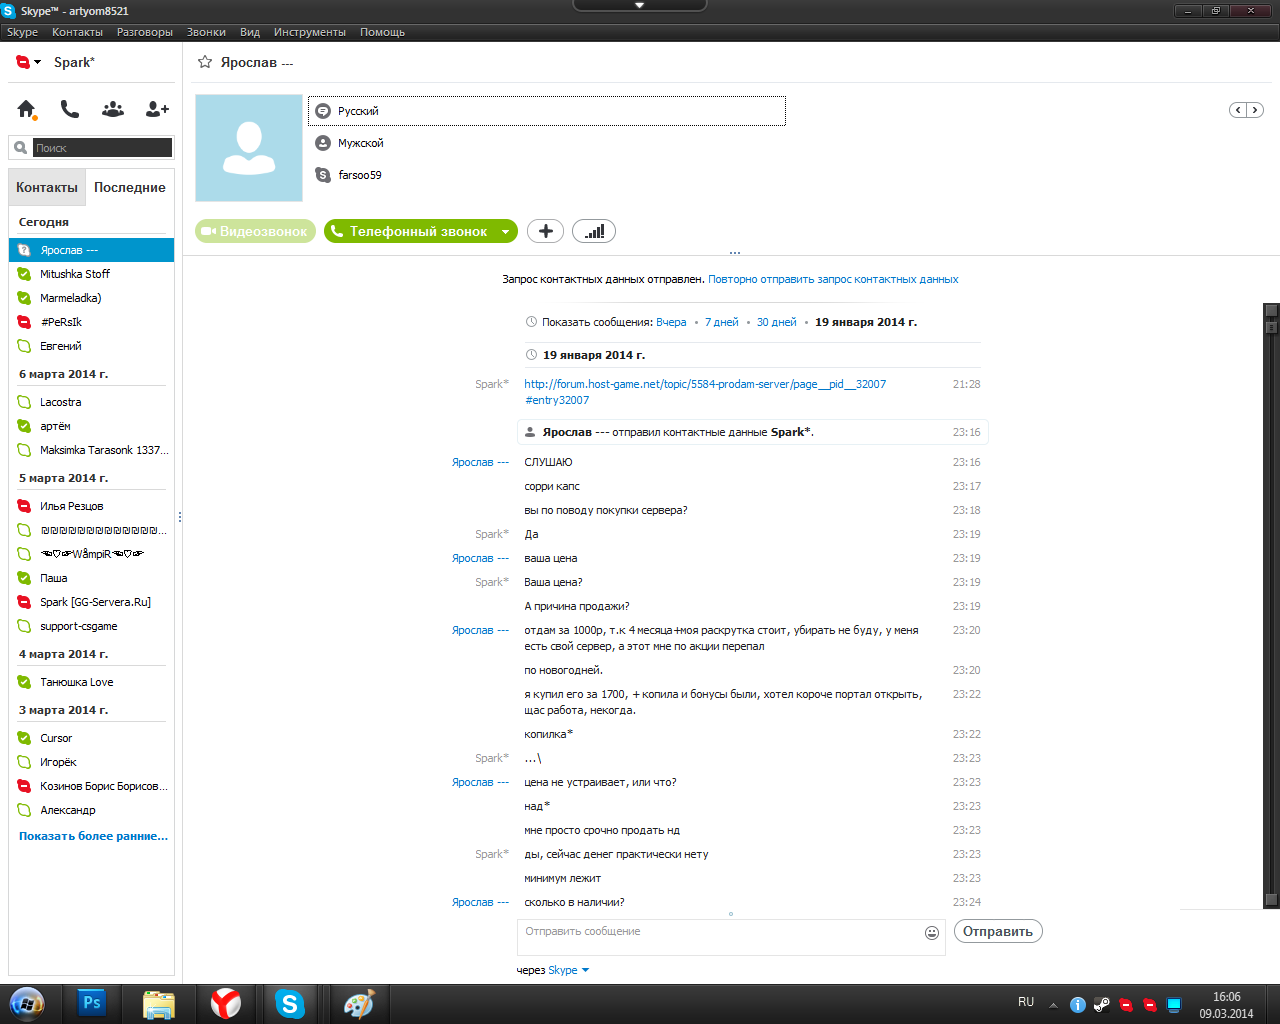The width and height of the screenshot is (1280, 1024).
Task: Select contact Илья Резцов
Action: 92,506
